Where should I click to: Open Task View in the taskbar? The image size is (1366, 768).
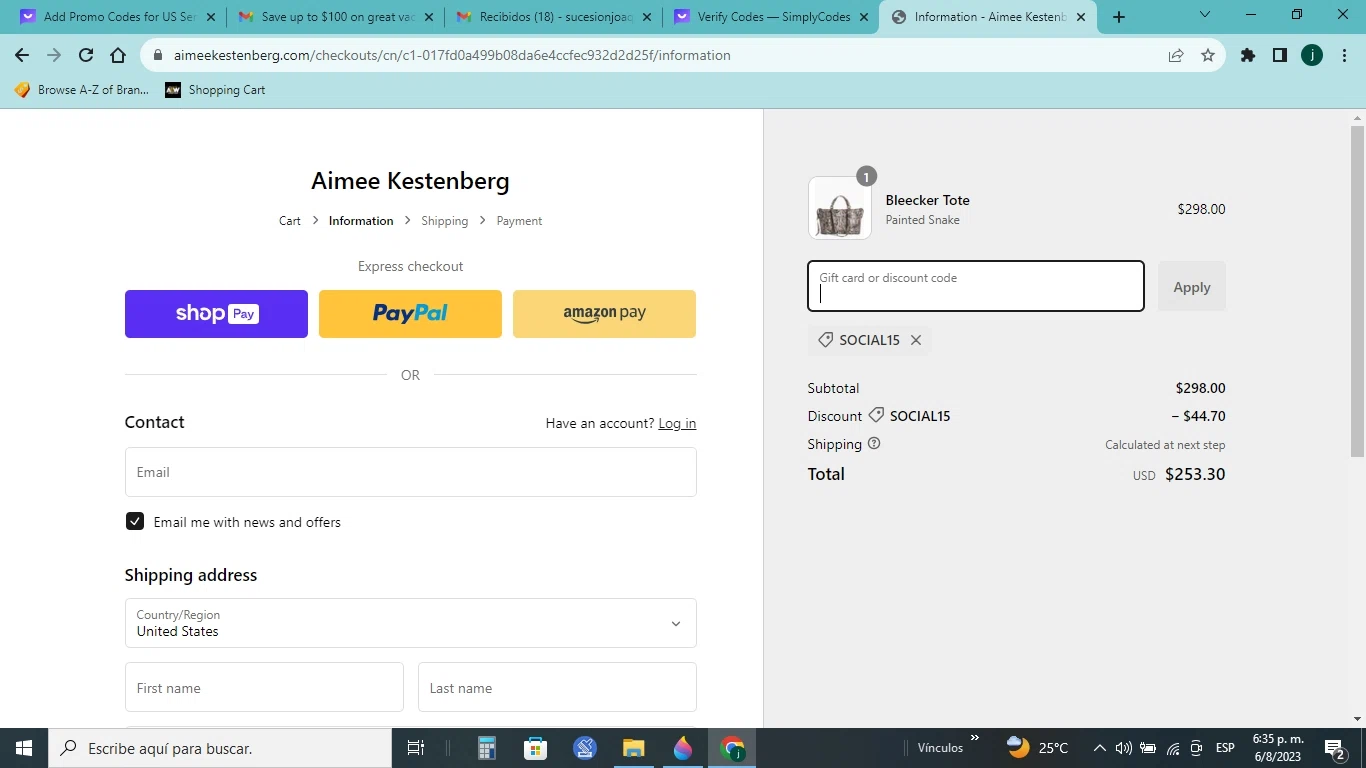[x=416, y=748]
